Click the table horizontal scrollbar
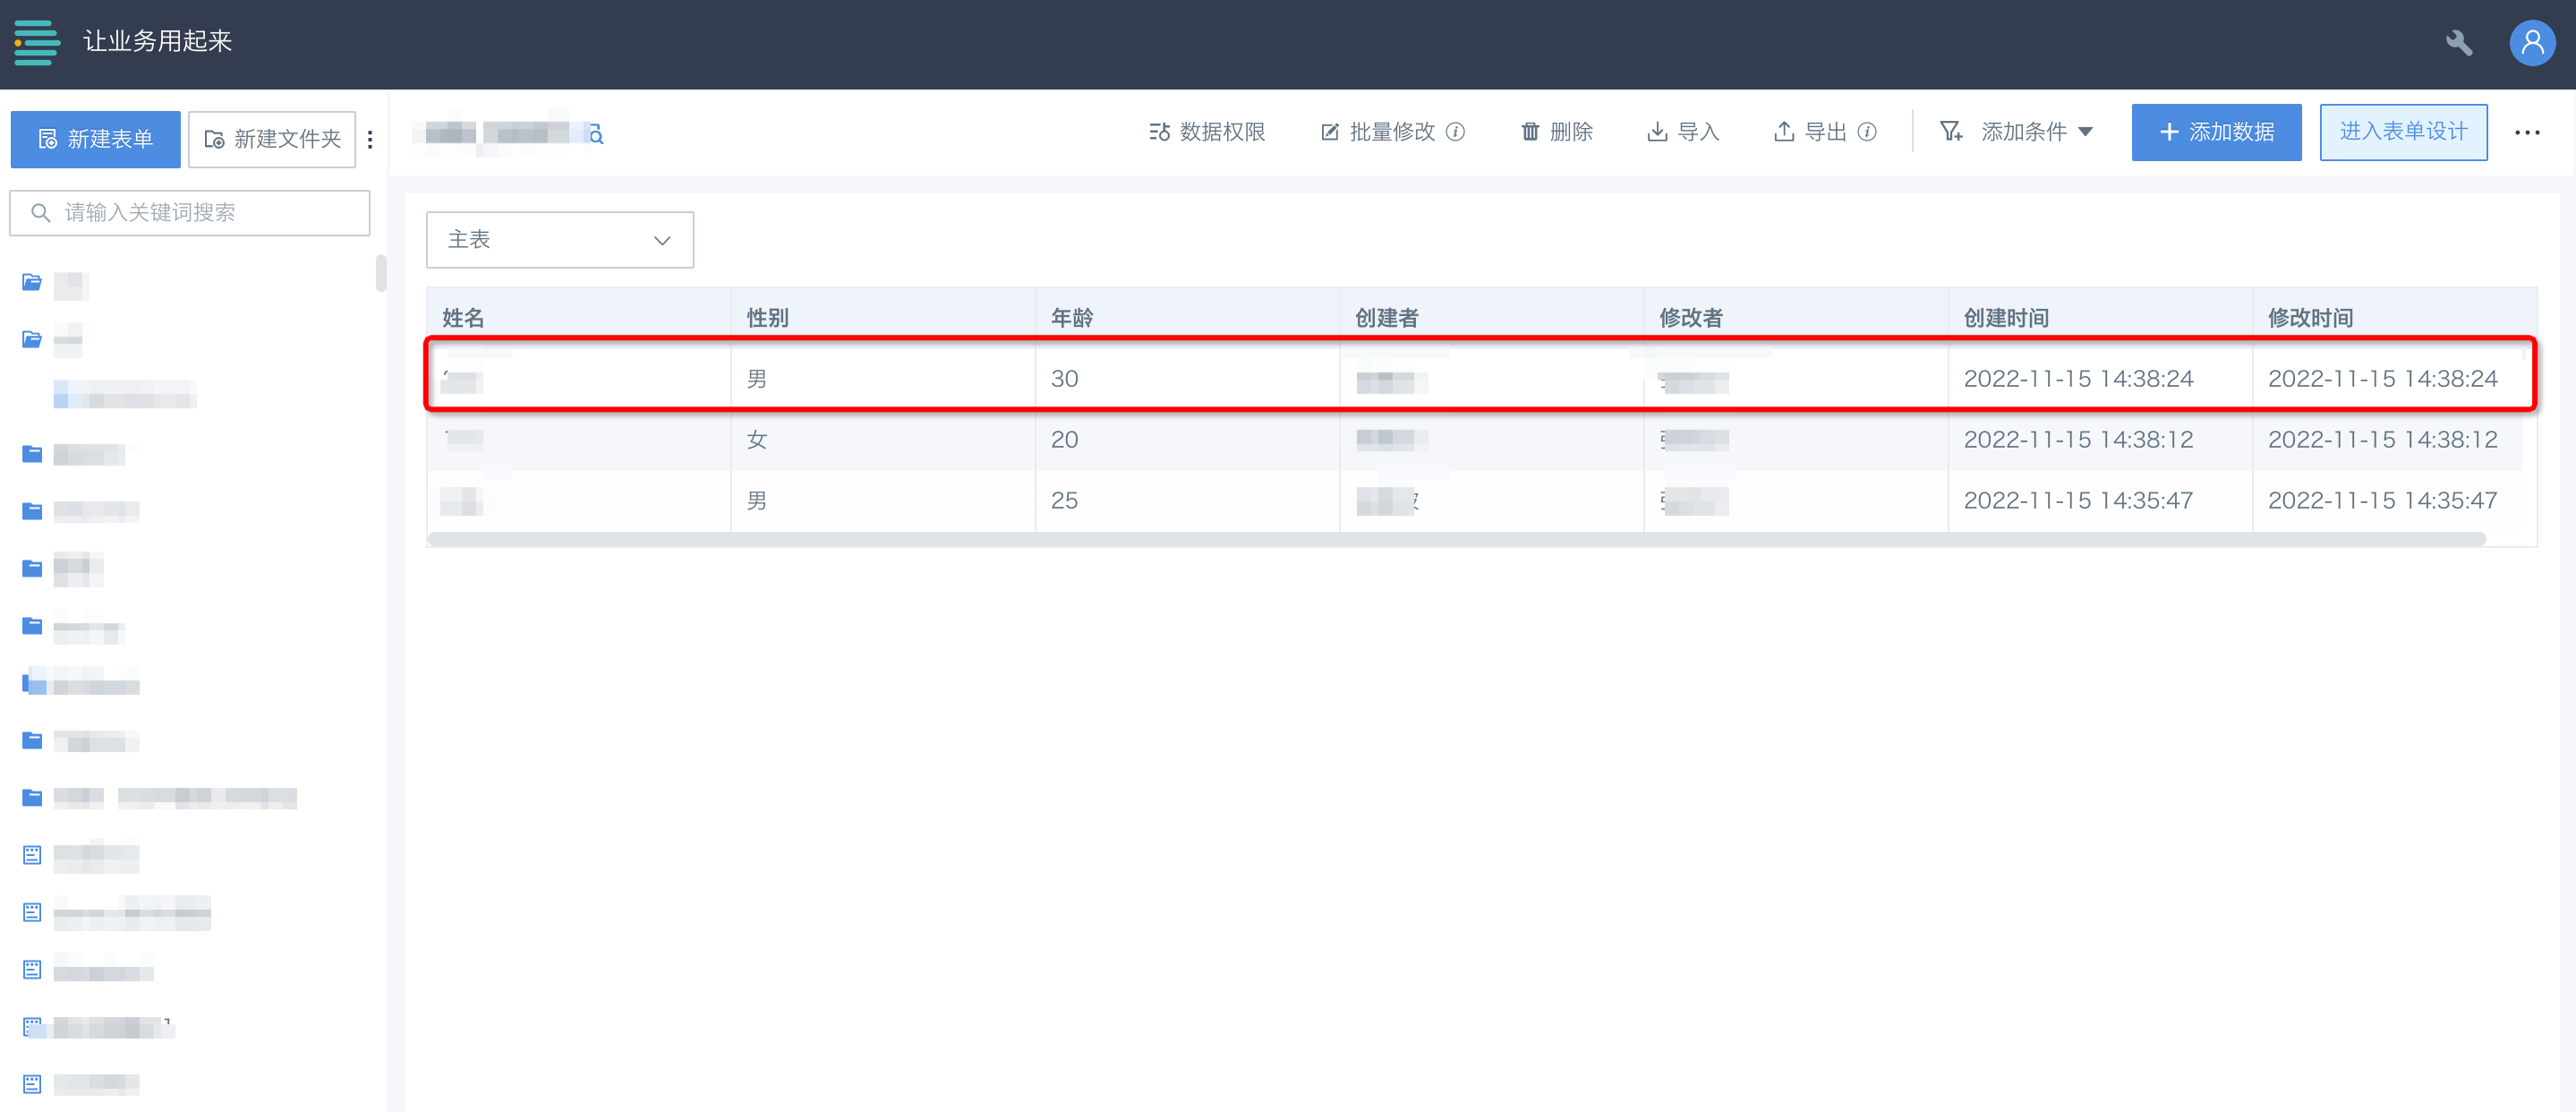Viewport: 2576px width, 1112px height. click(1455, 539)
